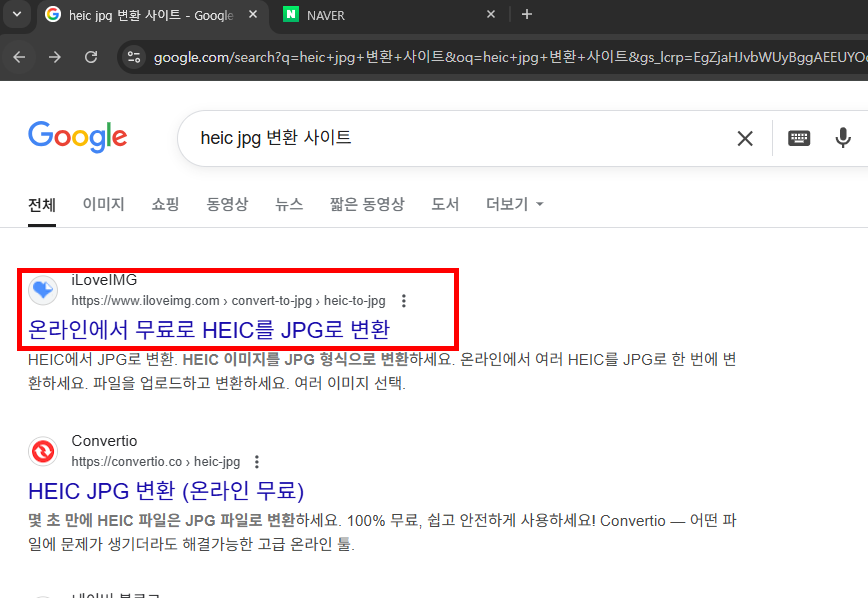Start a voice search with the microphone icon
This screenshot has height=598, width=868.
tap(843, 138)
